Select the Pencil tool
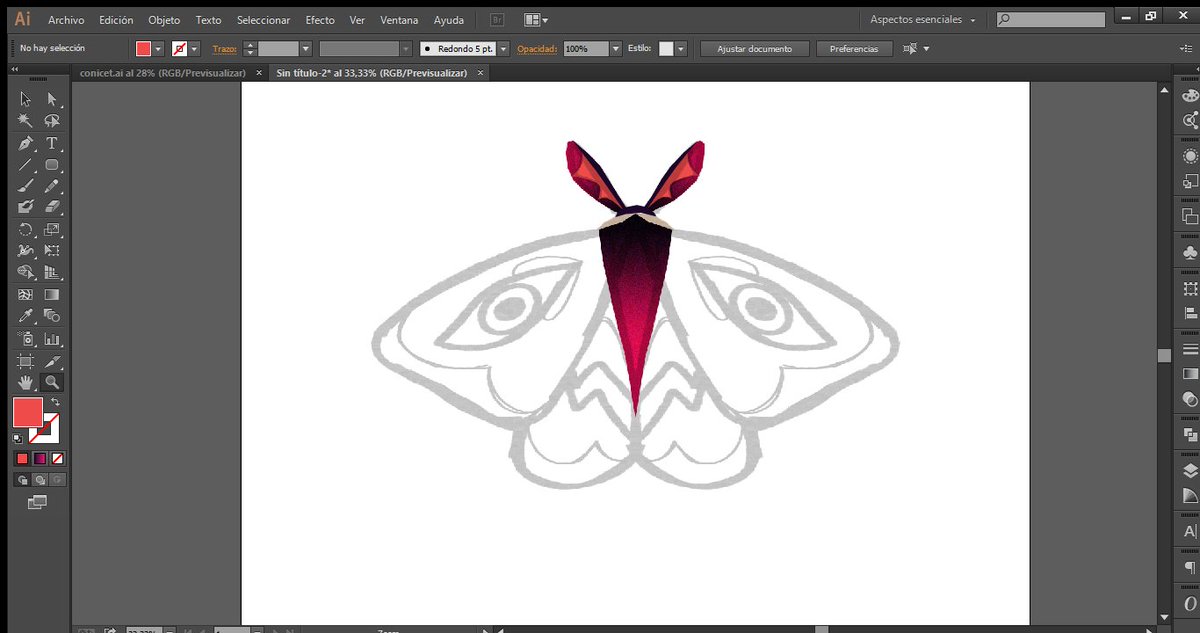Screen dimensions: 1200x633 click(x=52, y=186)
